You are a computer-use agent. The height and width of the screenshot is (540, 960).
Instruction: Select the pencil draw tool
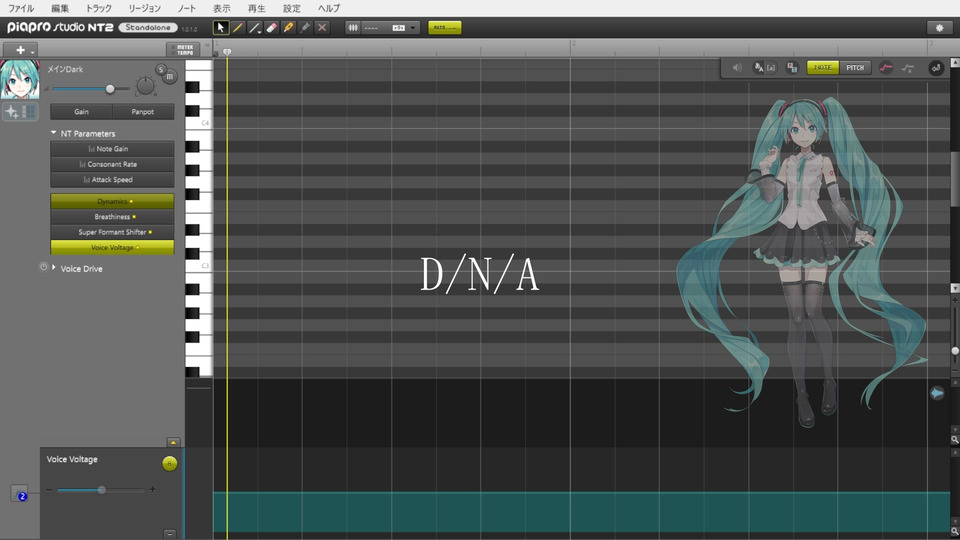coord(238,28)
